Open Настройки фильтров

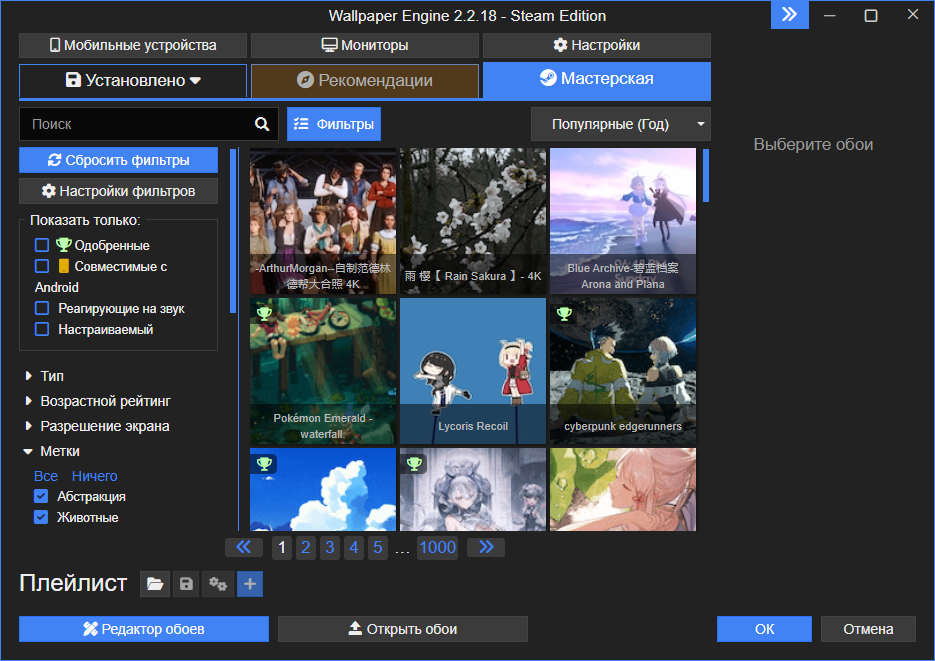[x=119, y=191]
